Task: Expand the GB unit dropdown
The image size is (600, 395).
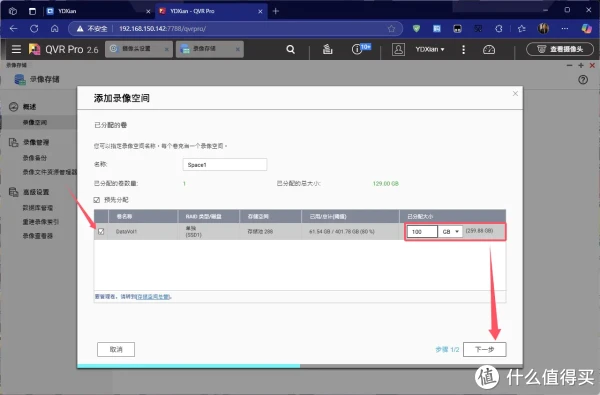Action: click(x=450, y=232)
